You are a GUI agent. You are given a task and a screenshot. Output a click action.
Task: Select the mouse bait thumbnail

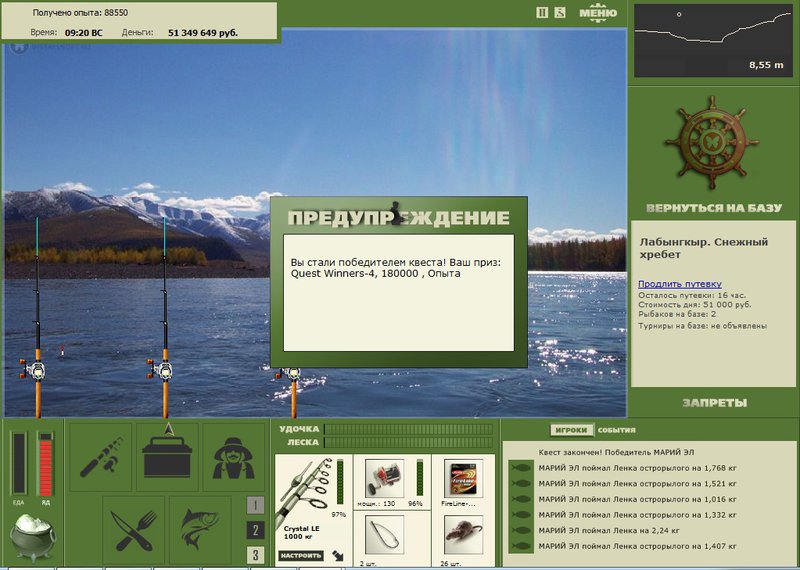tap(463, 534)
